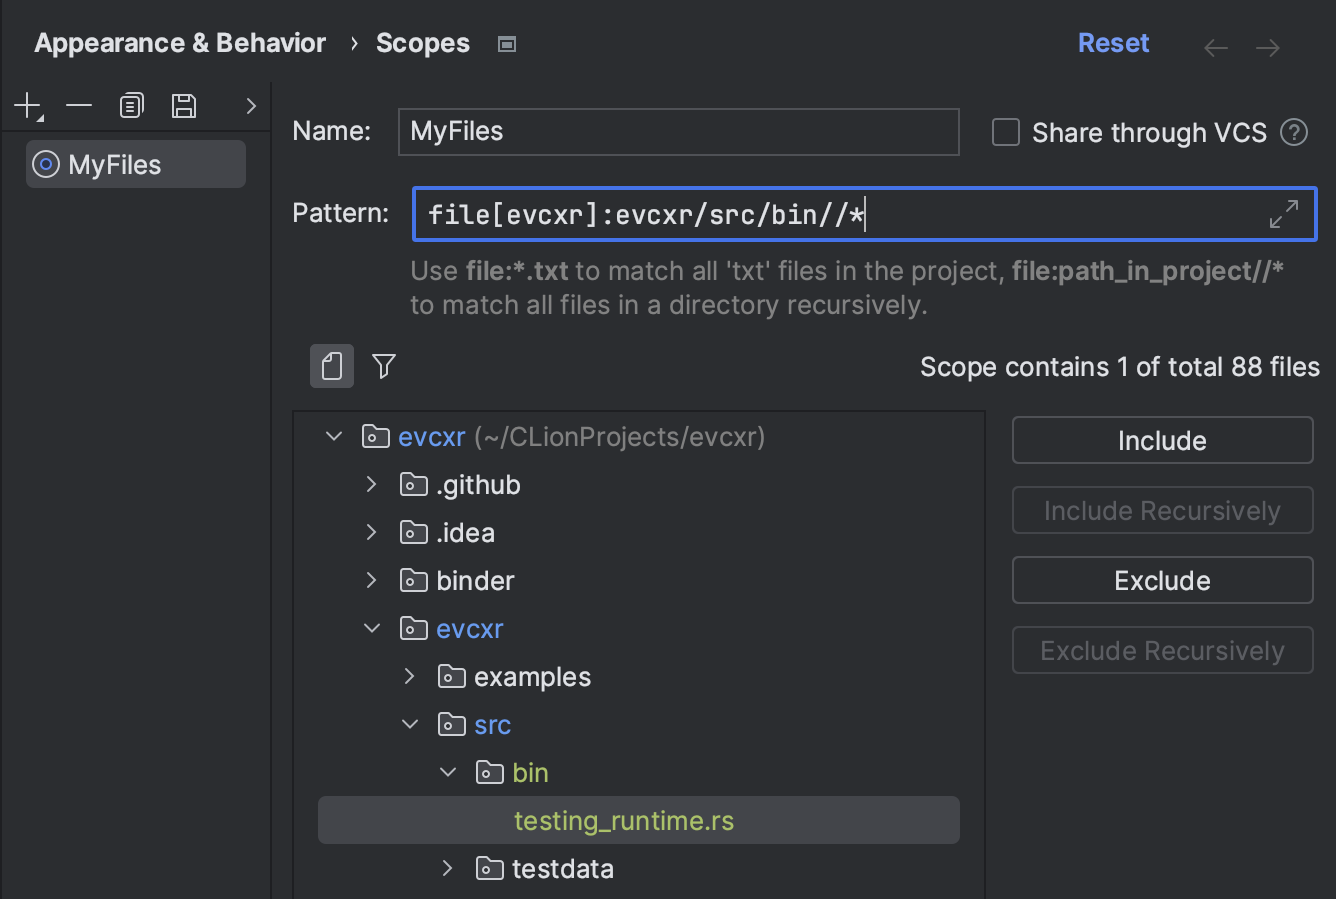Select the MyFiles scope in list

[115, 165]
